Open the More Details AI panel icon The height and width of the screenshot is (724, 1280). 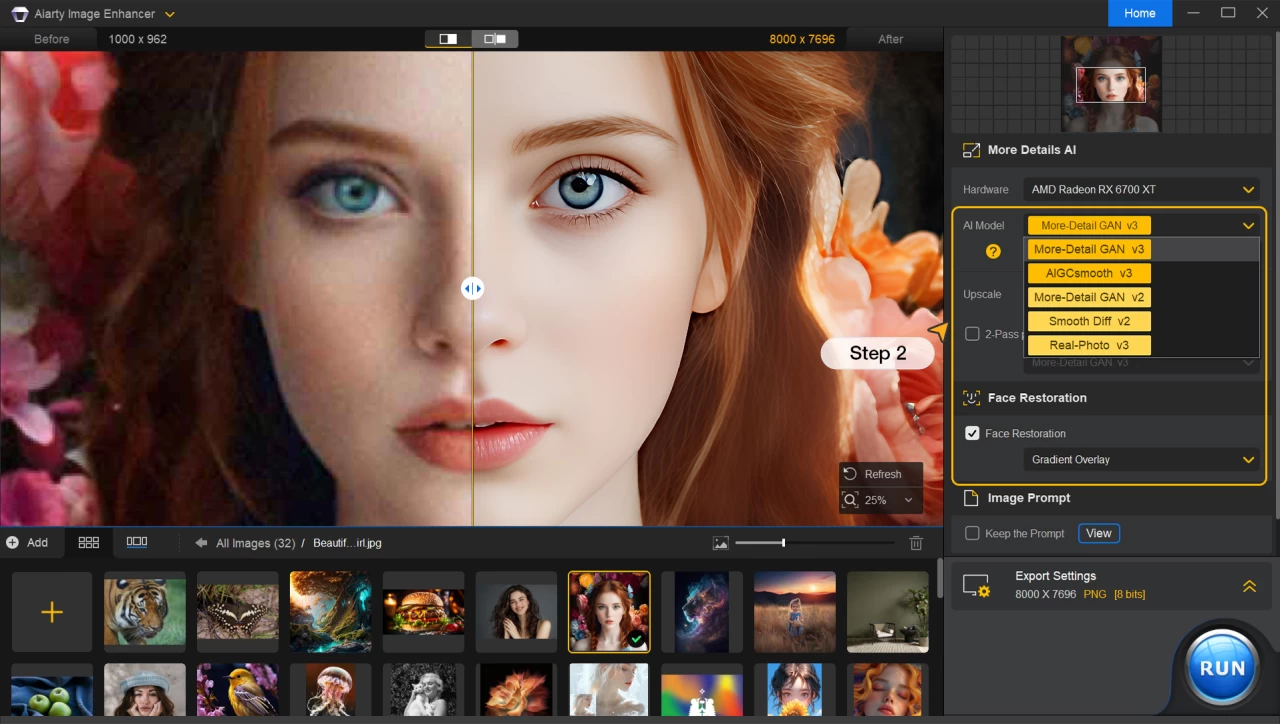pyautogui.click(x=970, y=149)
